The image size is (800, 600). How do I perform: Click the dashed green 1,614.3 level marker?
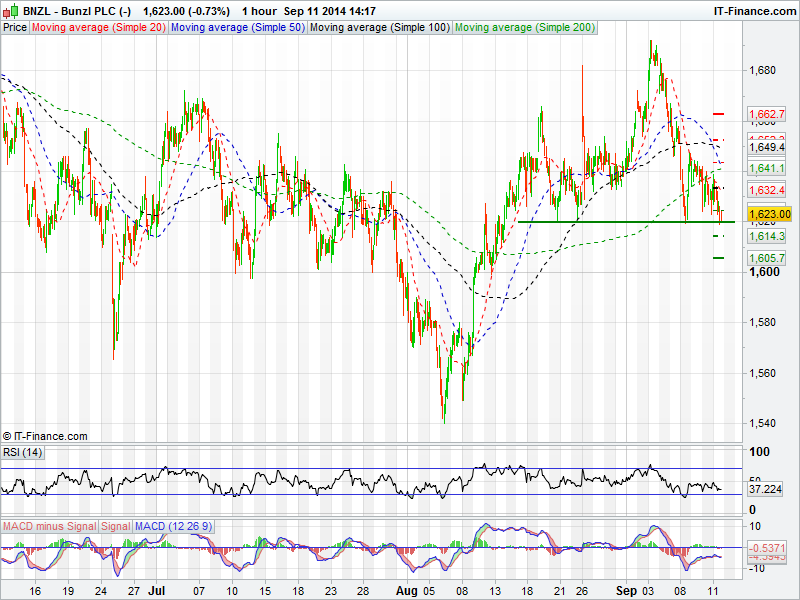(x=718, y=236)
